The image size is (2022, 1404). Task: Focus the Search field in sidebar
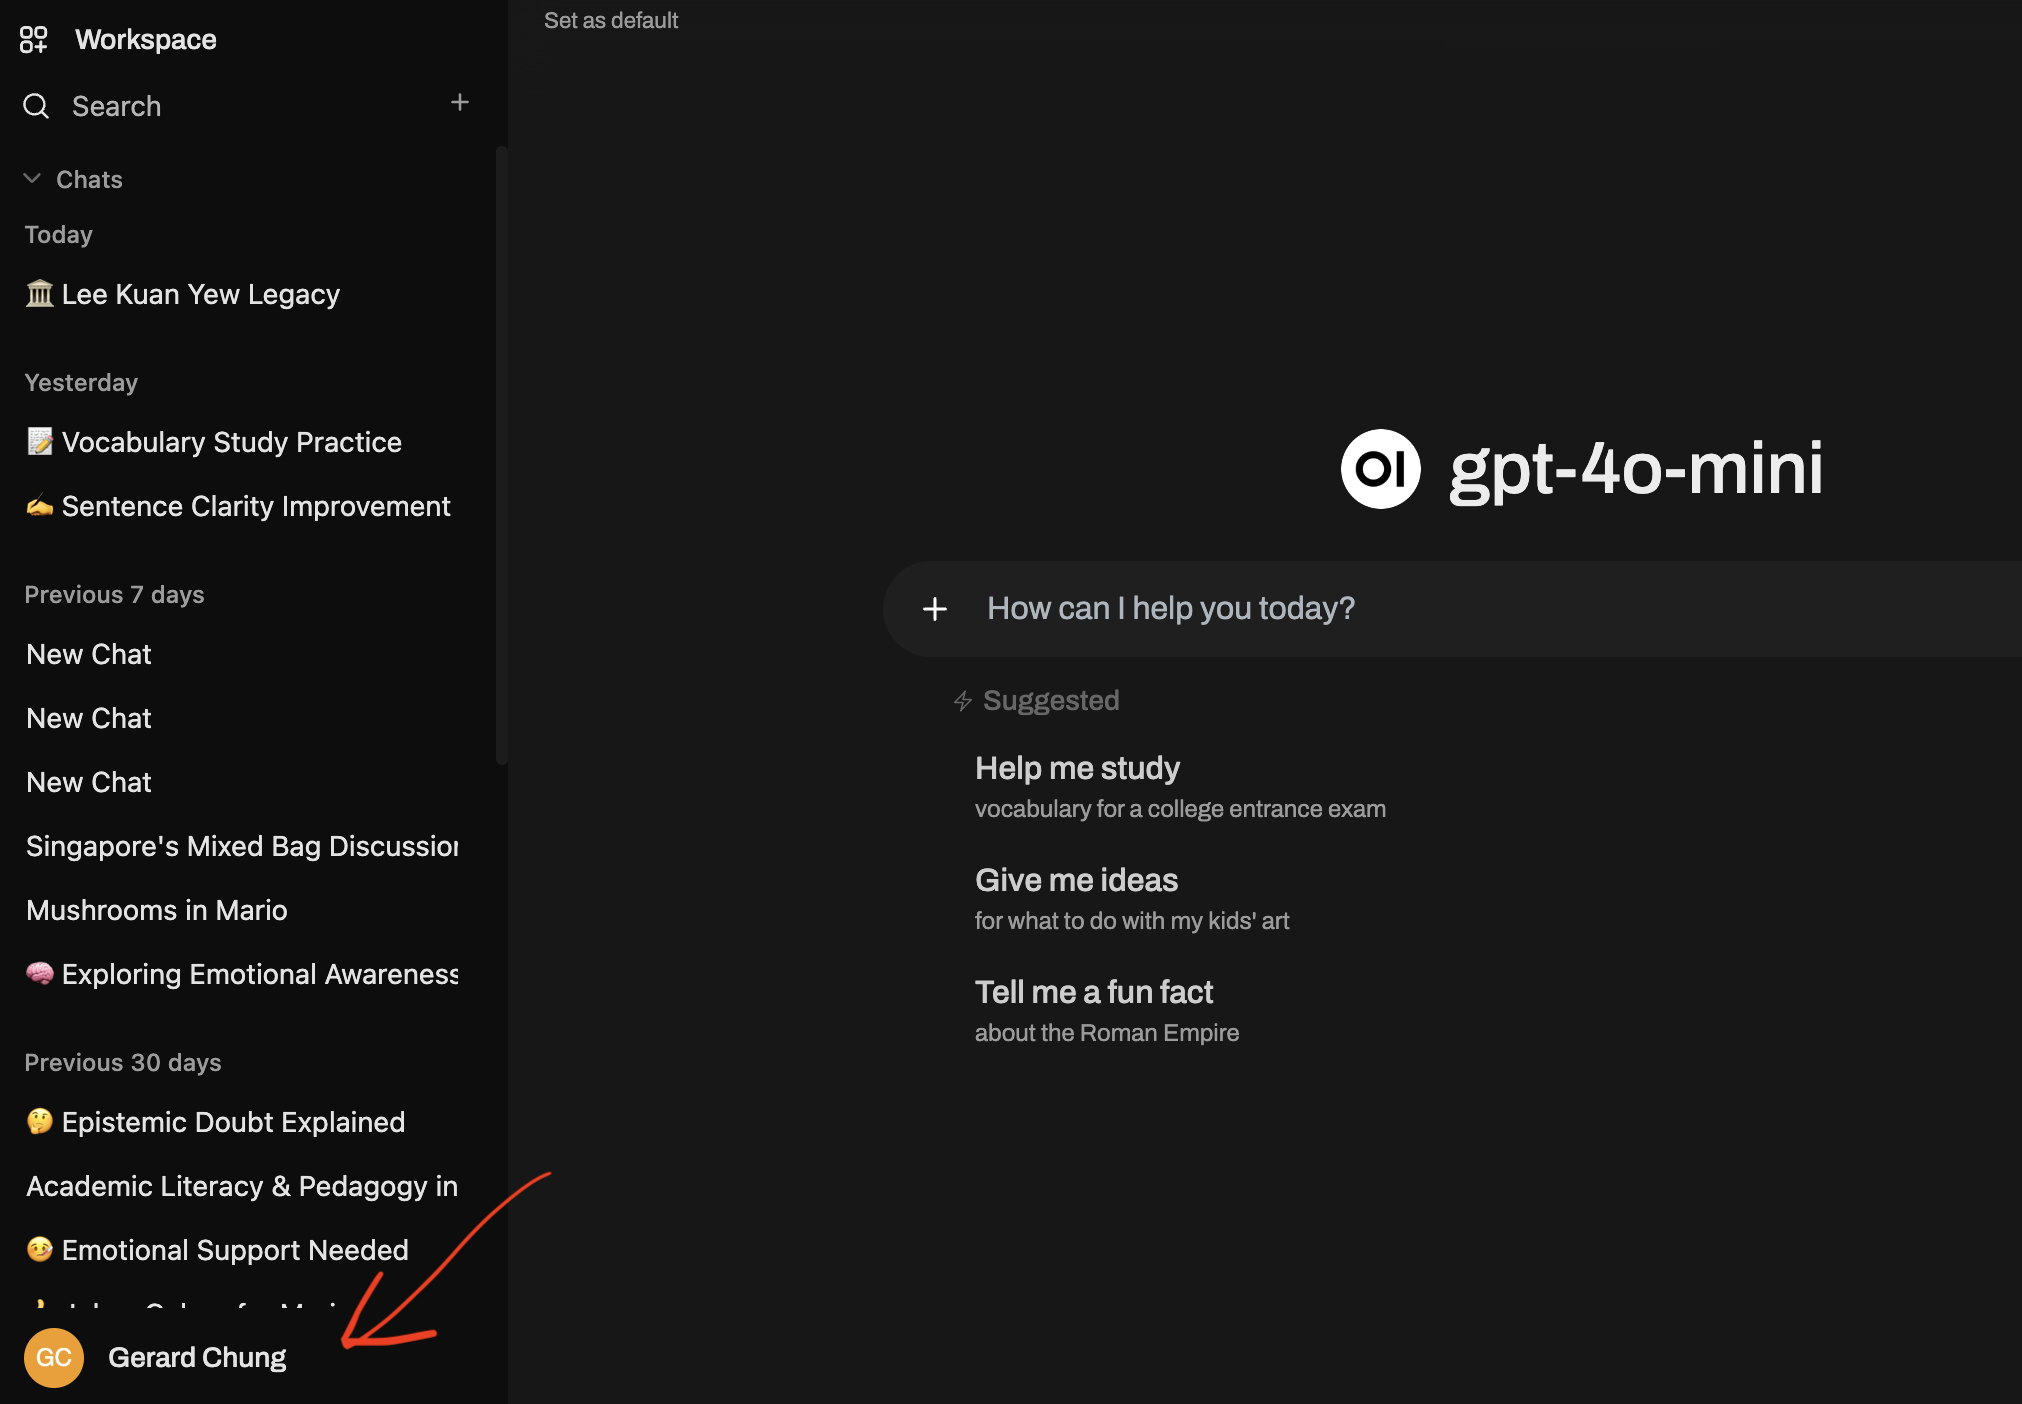(x=116, y=106)
